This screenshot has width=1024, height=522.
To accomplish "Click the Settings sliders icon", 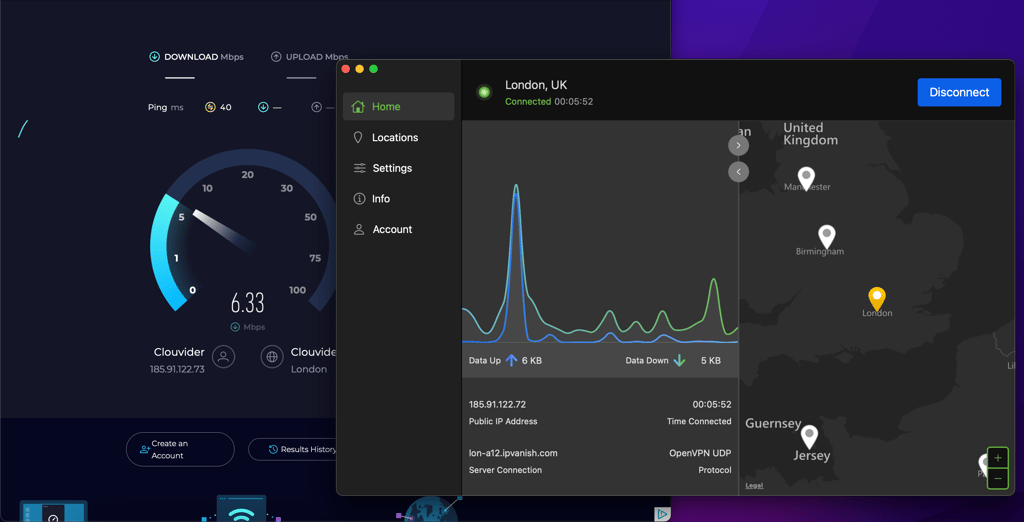I will tap(359, 168).
